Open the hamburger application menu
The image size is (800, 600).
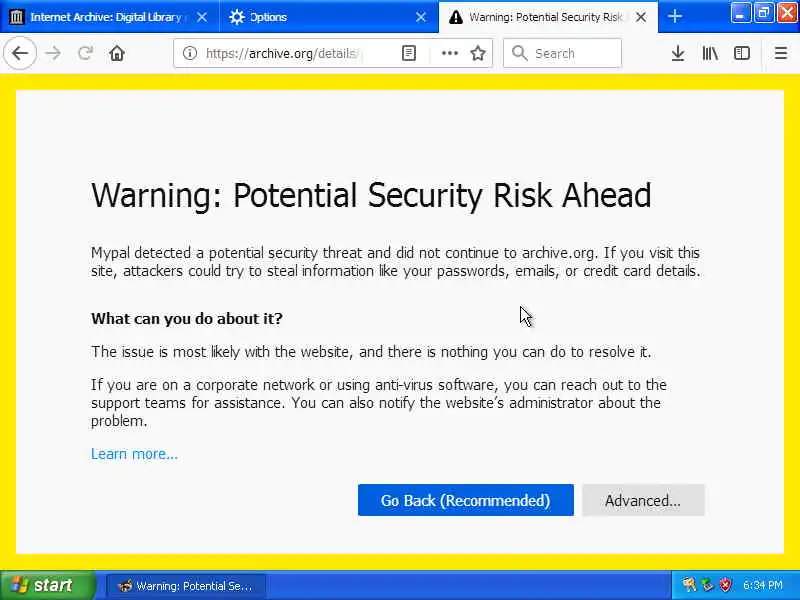[781, 54]
